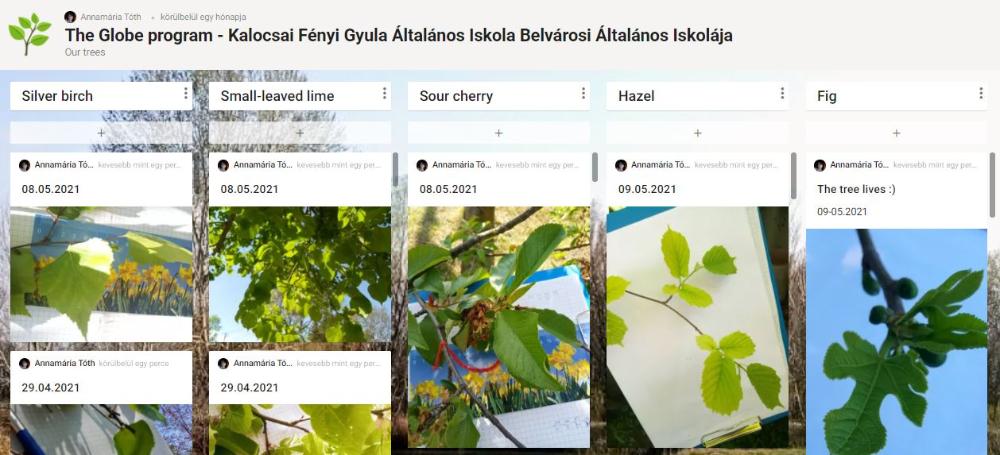Screen dimensions: 1000x455
Task: Open Silver birch column three-dot menu
Action: [x=186, y=94]
